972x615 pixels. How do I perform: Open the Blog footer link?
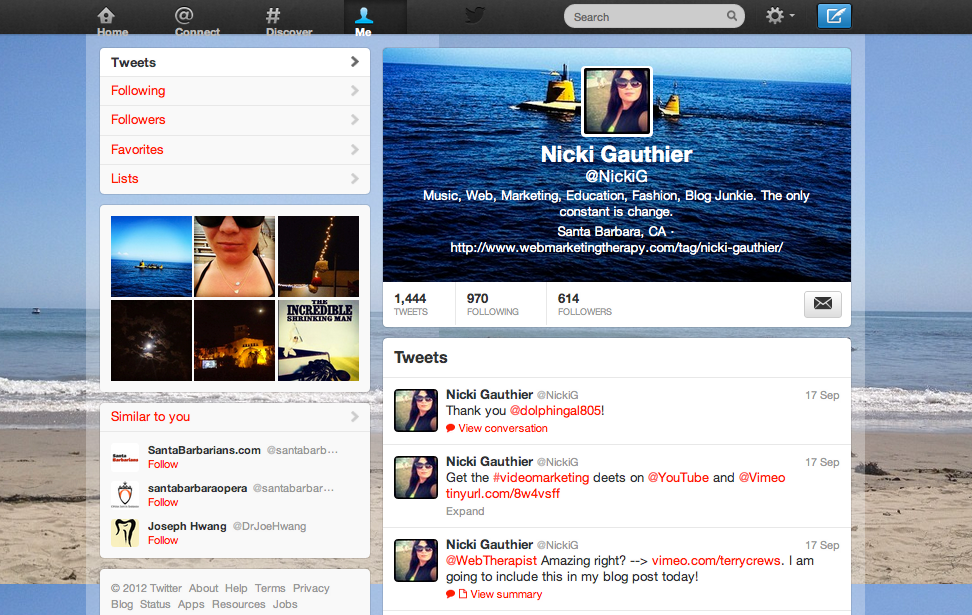(122, 604)
